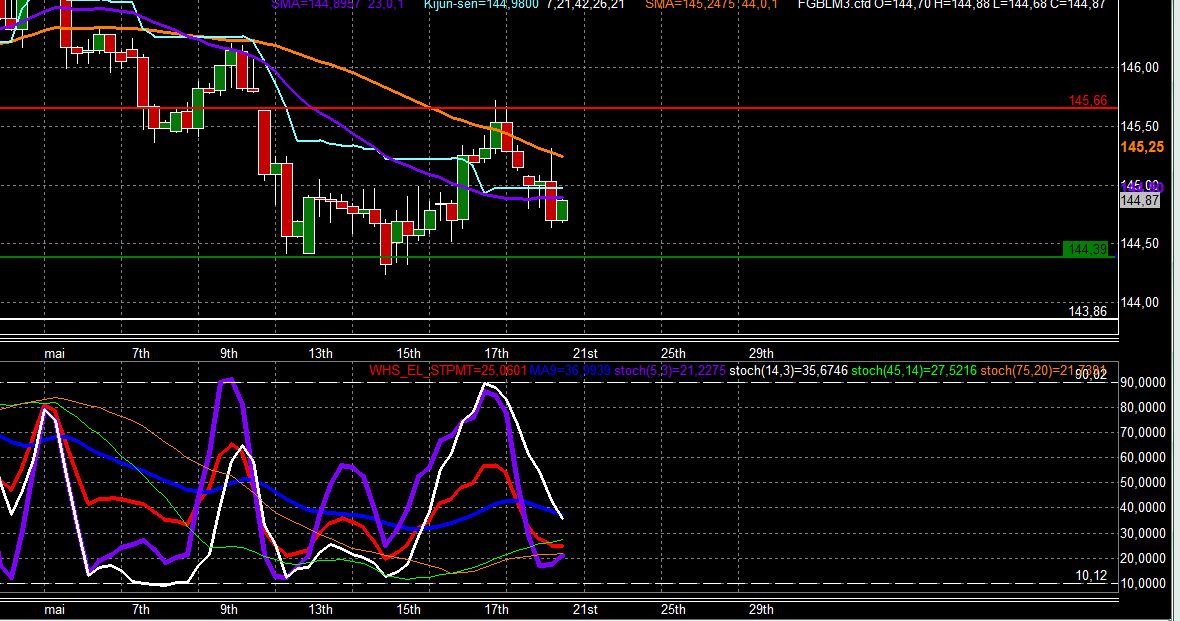Click 20,0000 on the indicator scale
This screenshot has width=1180, height=621.
1143,559
